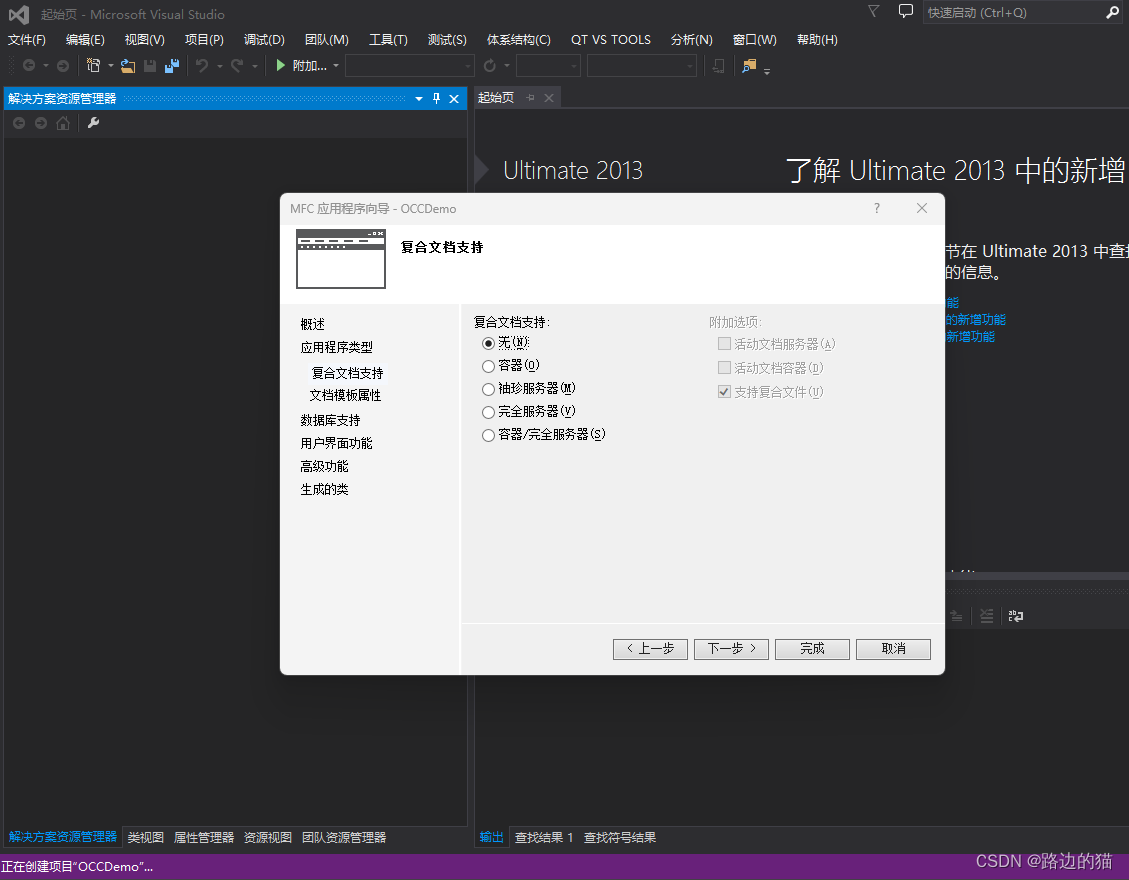Go to 用户界面功能 wizard page

click(x=336, y=443)
